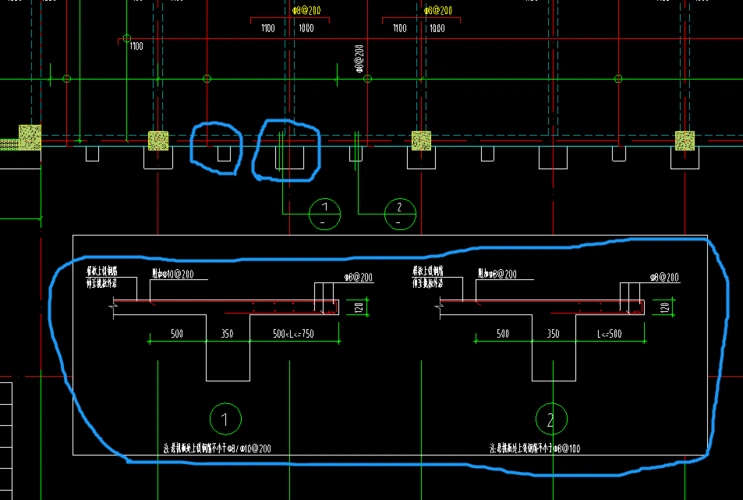Image resolution: width=743 pixels, height=500 pixels.
Task: Select the left 500 dimension in detail 1
Action: (177, 333)
